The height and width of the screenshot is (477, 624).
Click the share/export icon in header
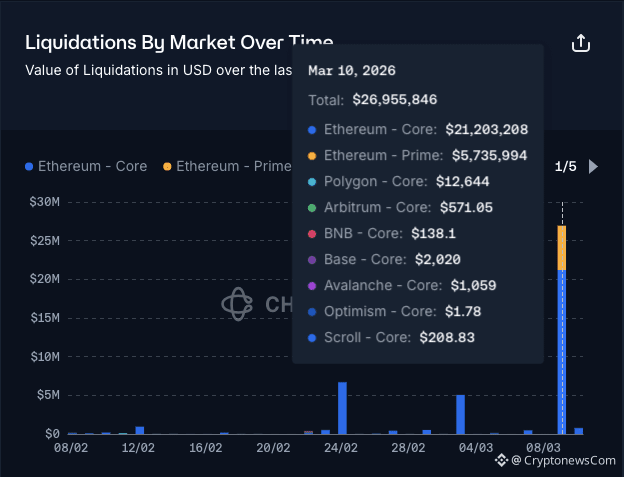(x=581, y=43)
